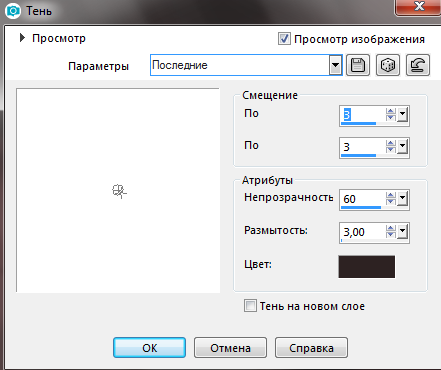Click the Размытость spinner arrows
Image resolution: width=441 pixels, height=370 pixels.
click(x=391, y=231)
